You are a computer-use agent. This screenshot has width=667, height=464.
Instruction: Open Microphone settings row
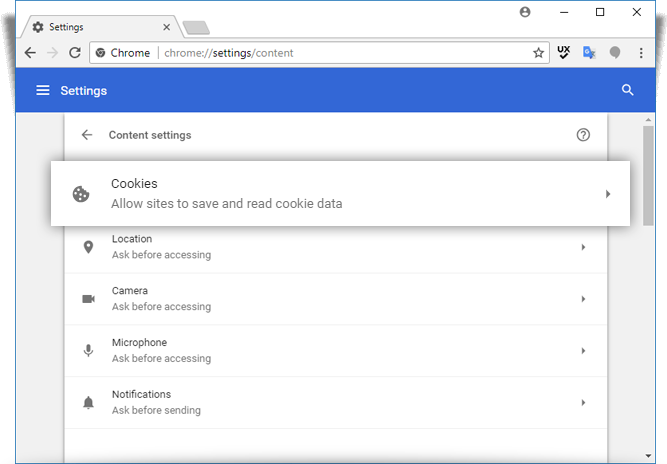336,351
